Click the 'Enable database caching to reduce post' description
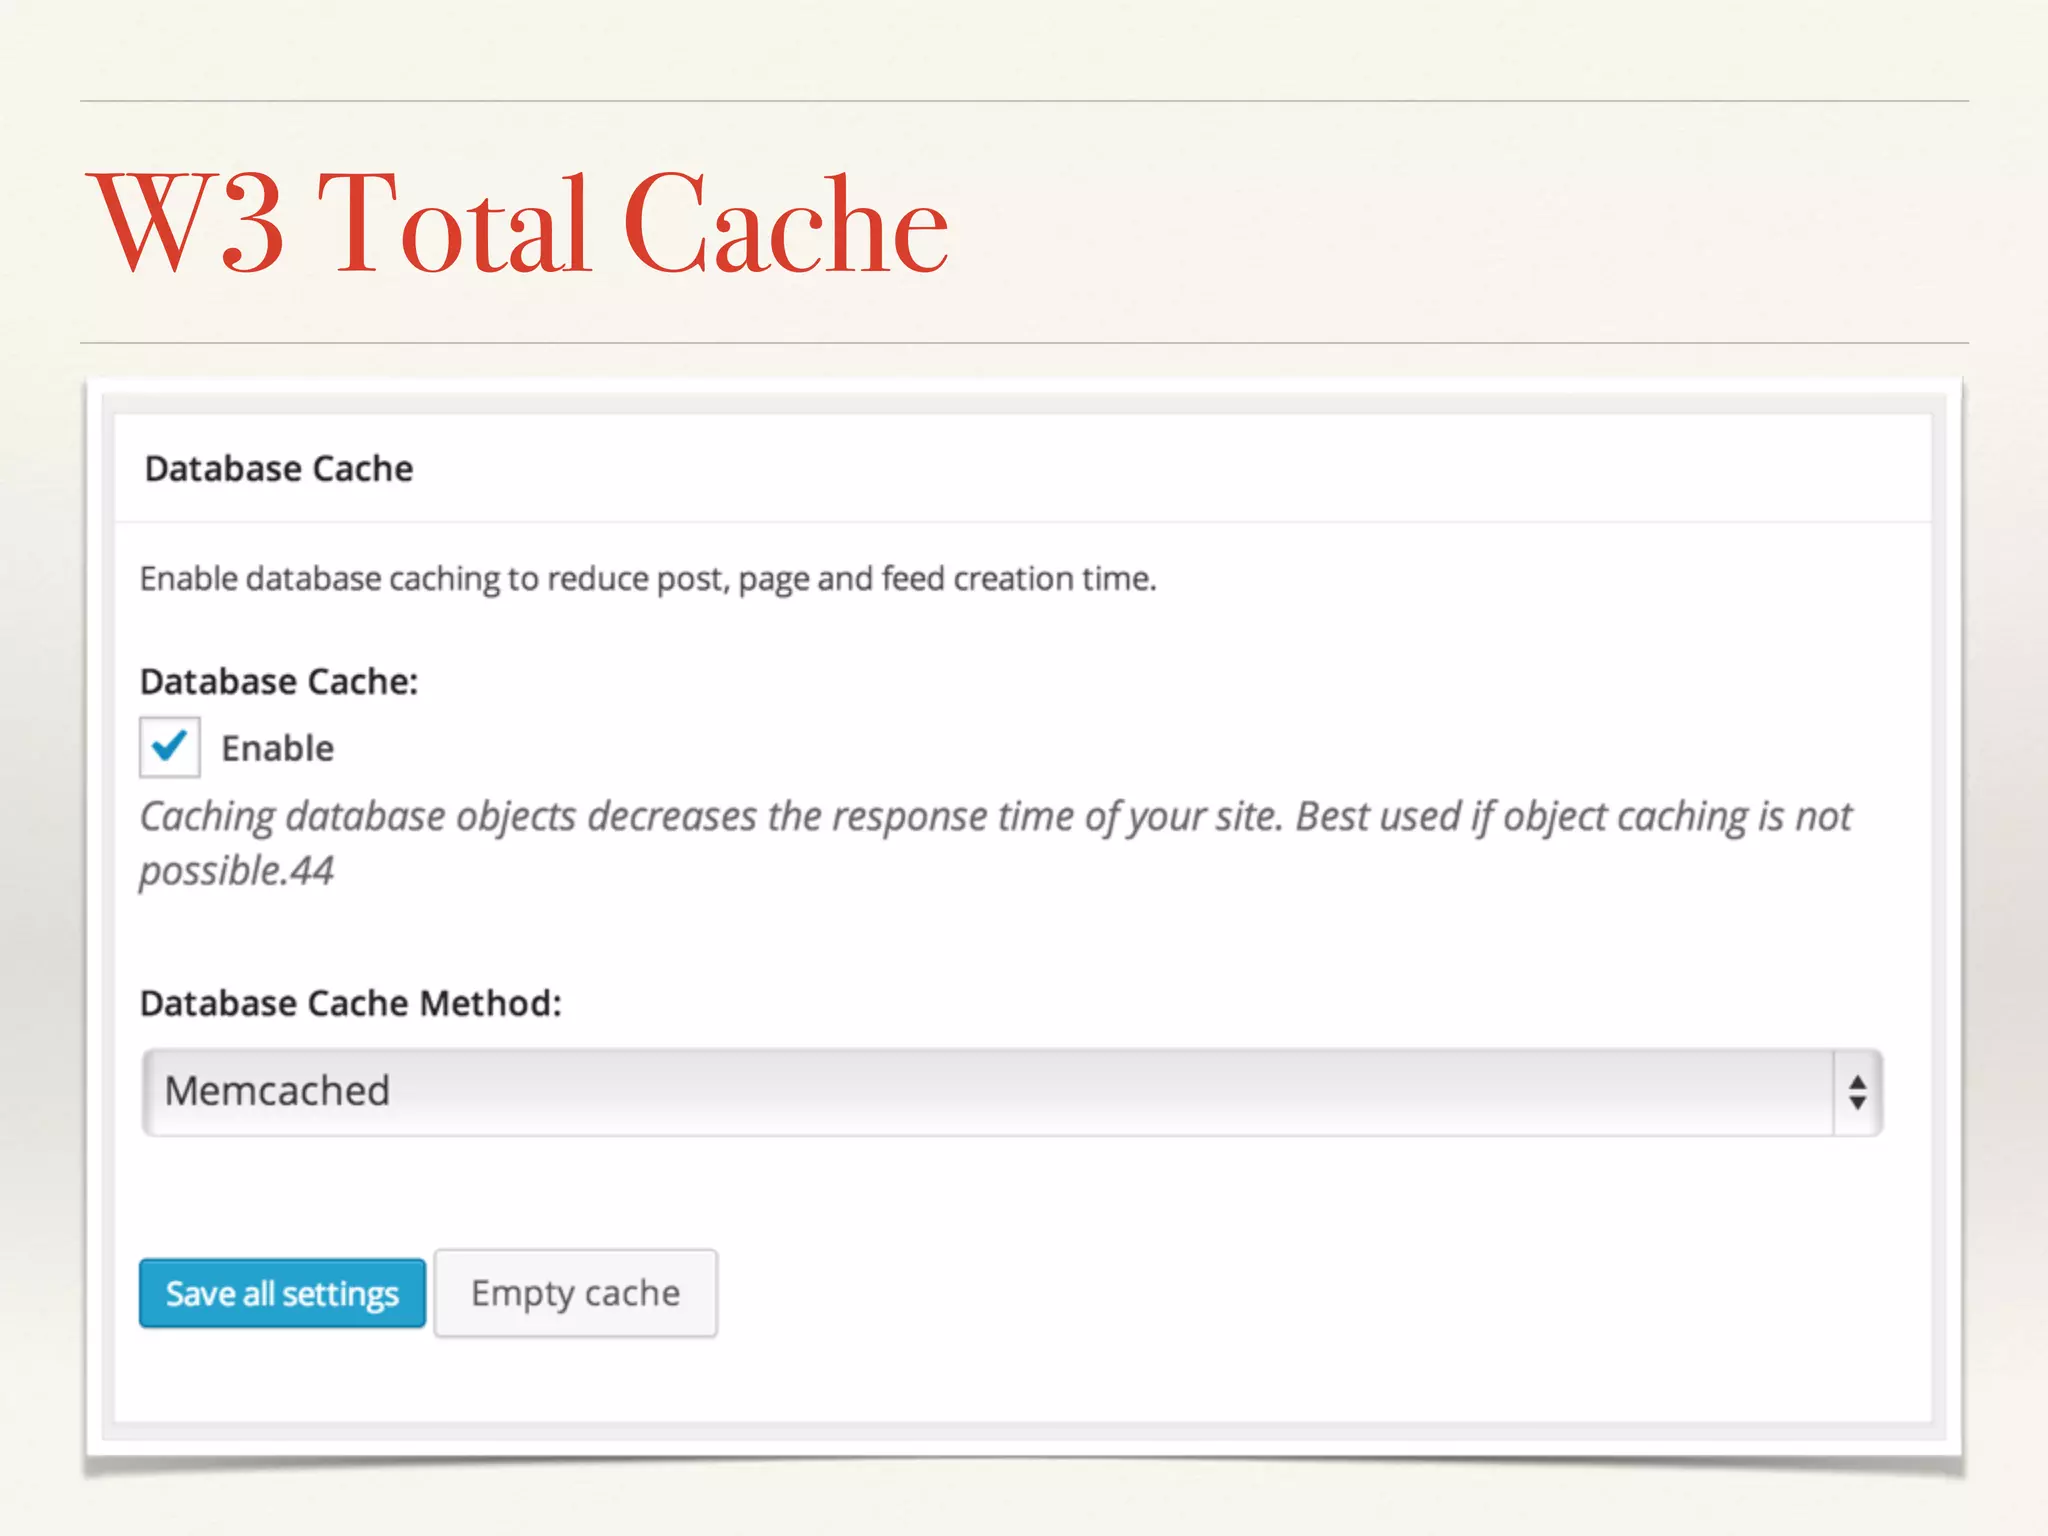Image resolution: width=2048 pixels, height=1536 pixels. tap(648, 579)
